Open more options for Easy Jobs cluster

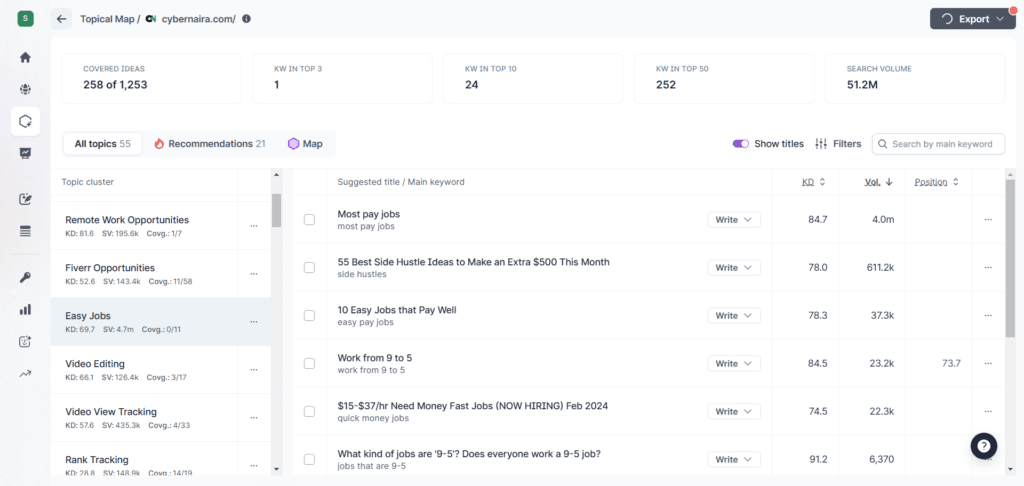tap(254, 322)
